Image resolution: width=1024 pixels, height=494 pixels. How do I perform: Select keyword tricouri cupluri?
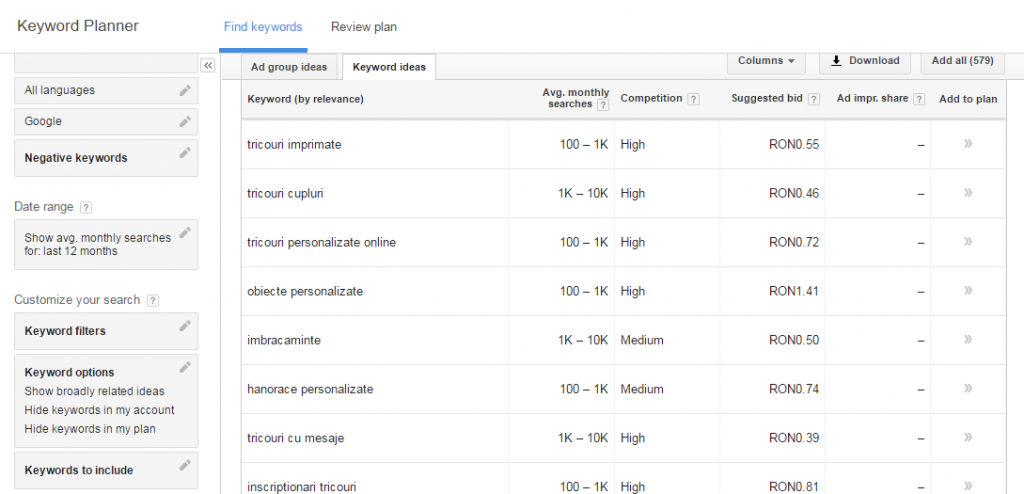click(285, 194)
